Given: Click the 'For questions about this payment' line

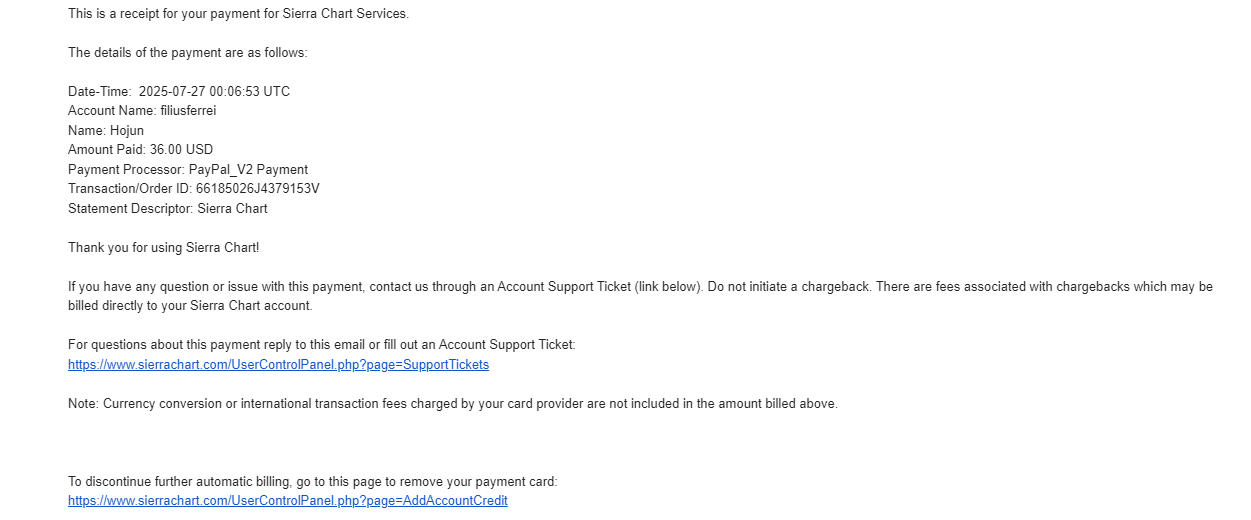Looking at the screenshot, I should tap(321, 345).
